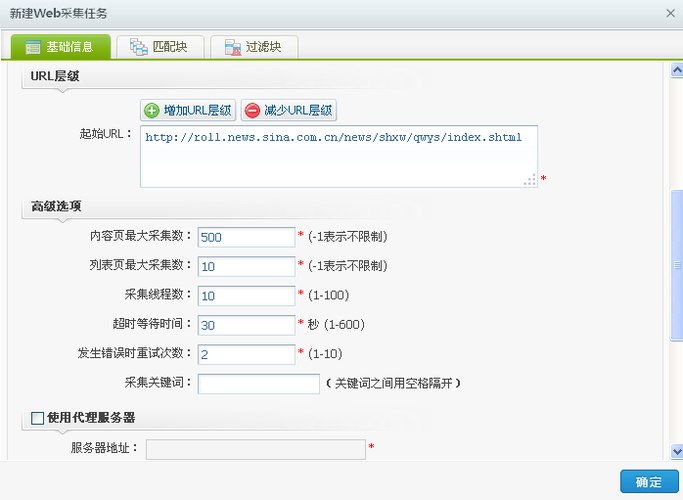Viewport: 683px width, 500px height.
Task: Switch to the 匹配块 tab
Action: (159, 47)
